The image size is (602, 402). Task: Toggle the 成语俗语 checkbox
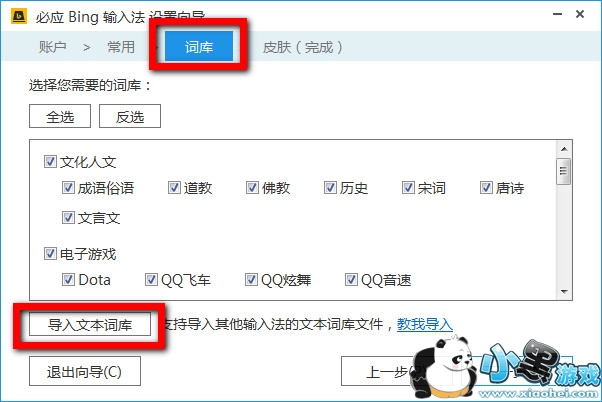point(68,188)
